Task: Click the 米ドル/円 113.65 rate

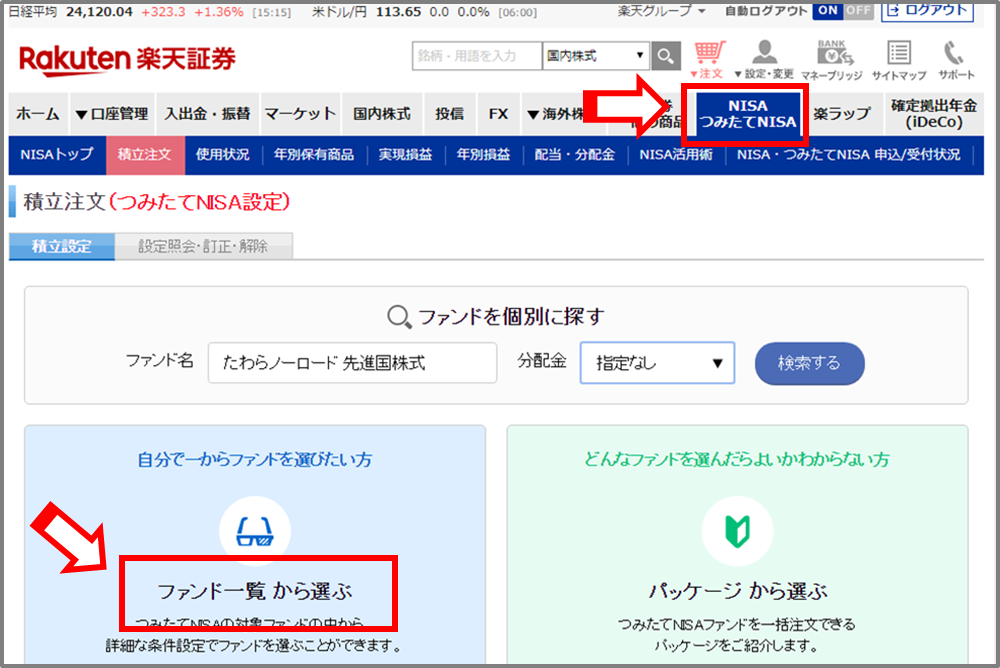Action: coord(398,11)
